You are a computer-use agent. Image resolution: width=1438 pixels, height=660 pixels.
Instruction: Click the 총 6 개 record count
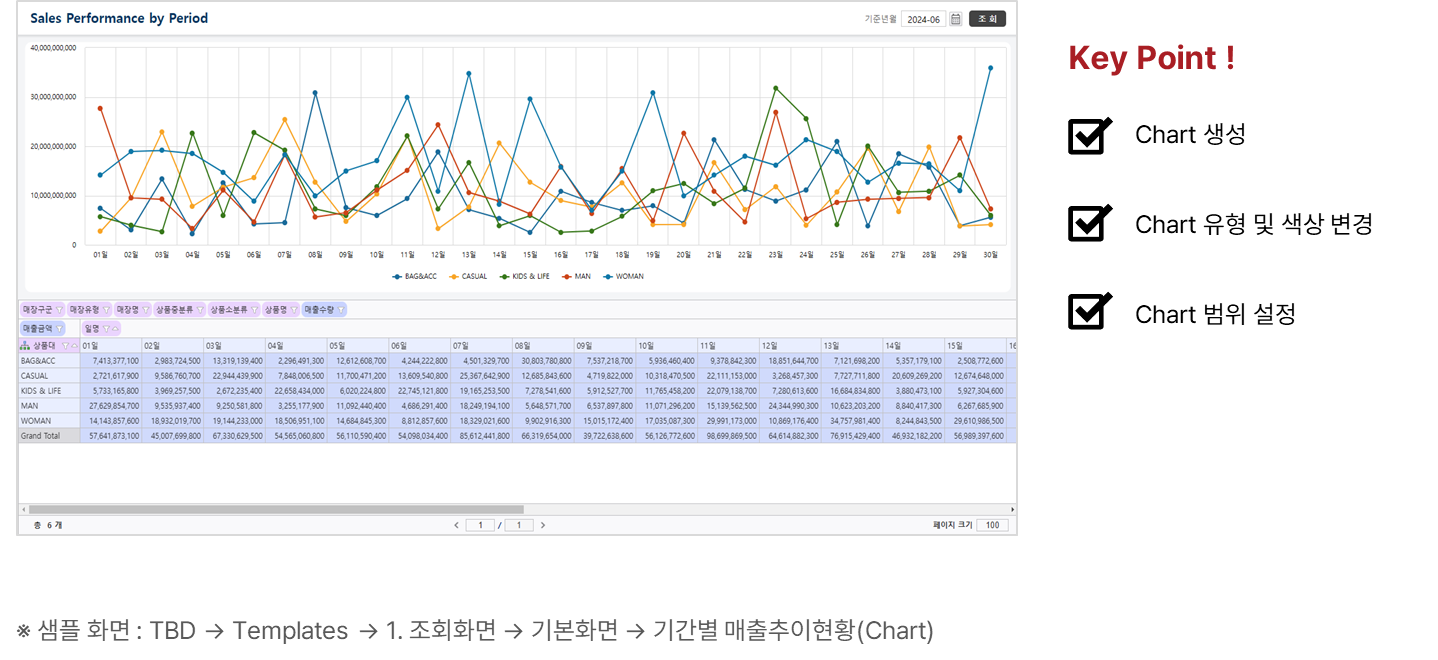[x=47, y=525]
